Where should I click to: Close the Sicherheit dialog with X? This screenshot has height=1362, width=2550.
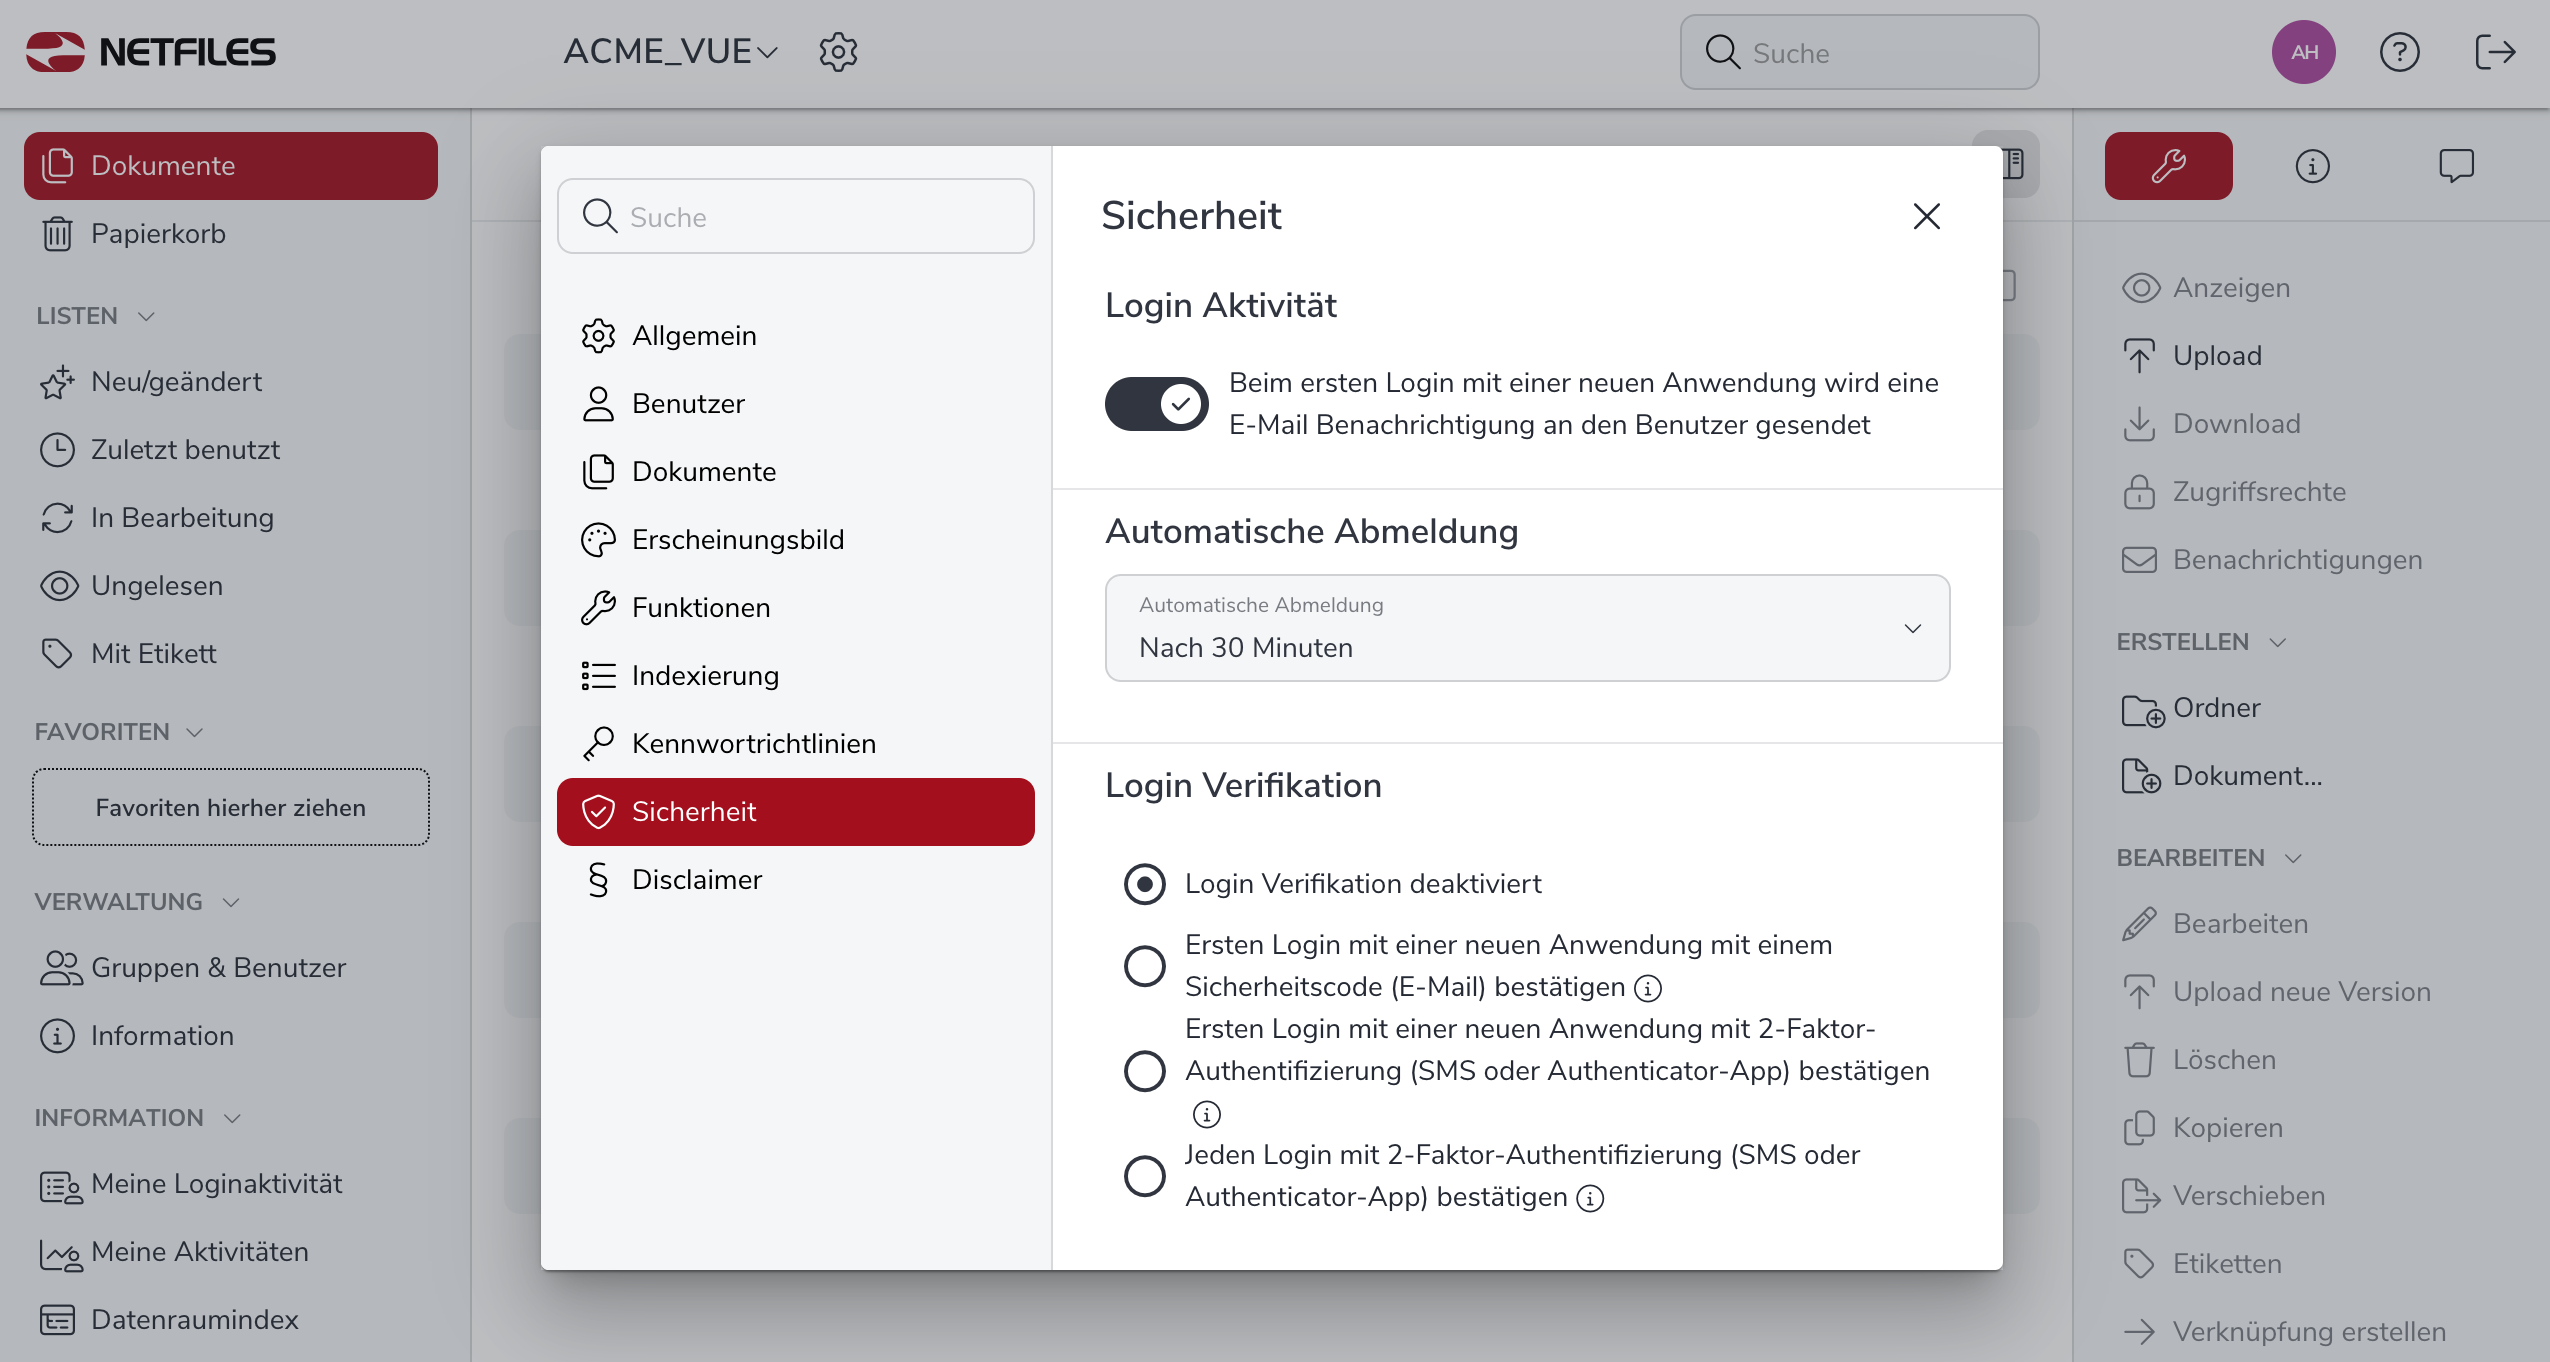pos(1926,216)
